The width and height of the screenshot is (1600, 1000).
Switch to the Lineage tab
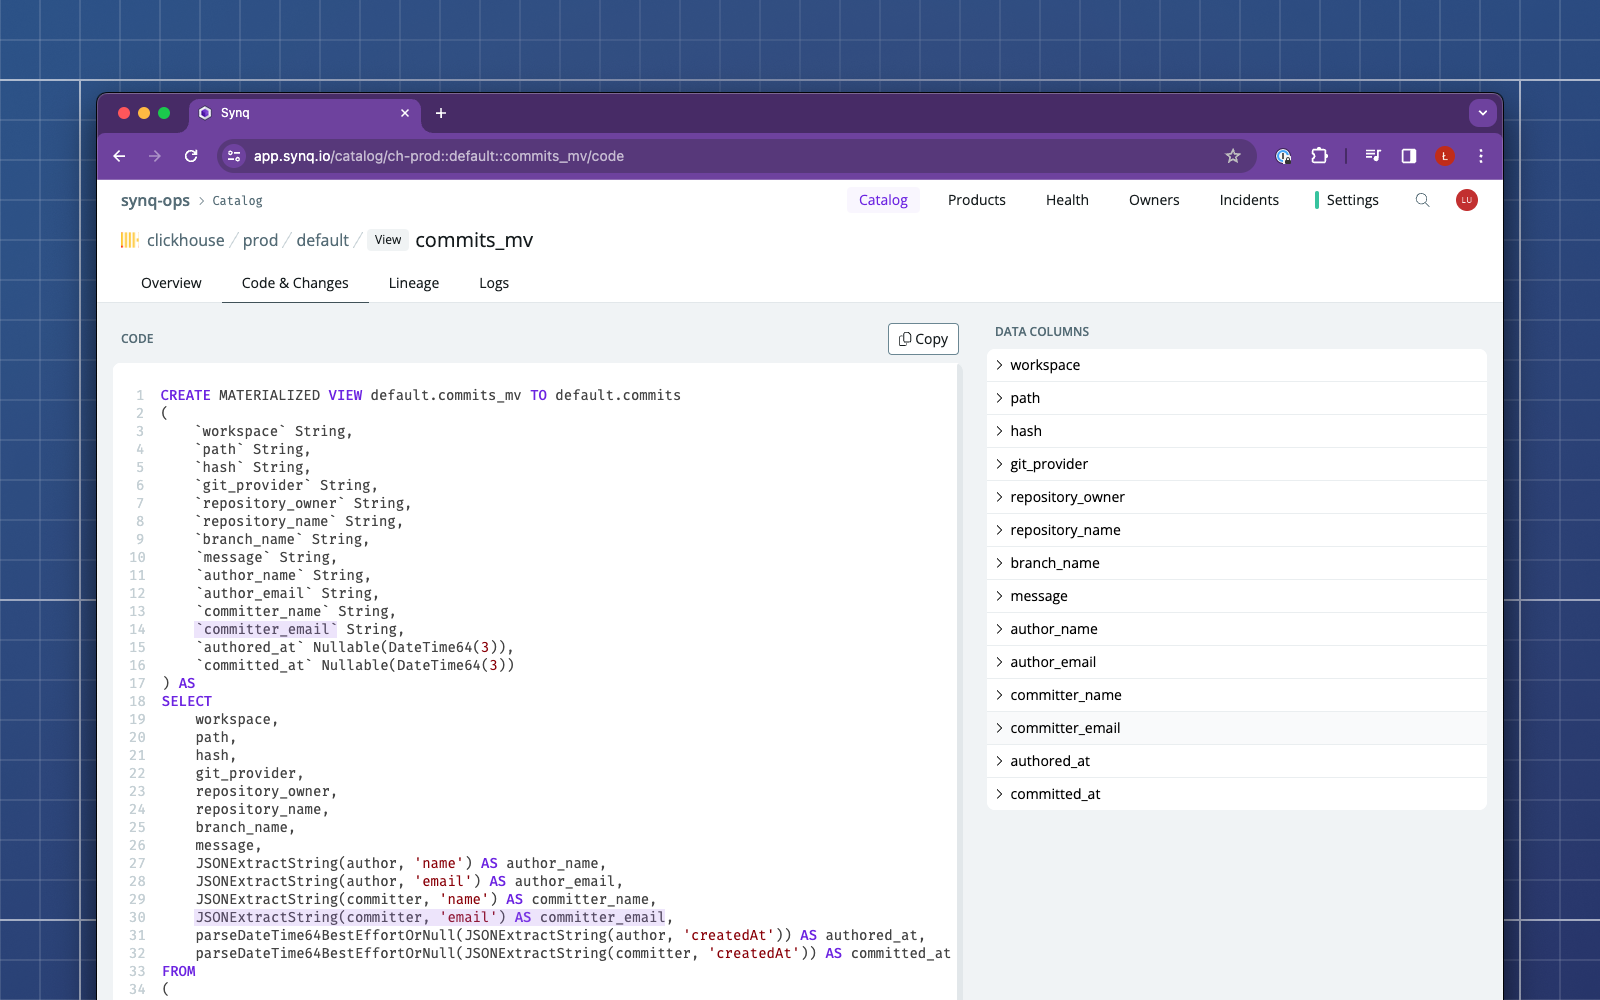[x=414, y=283]
